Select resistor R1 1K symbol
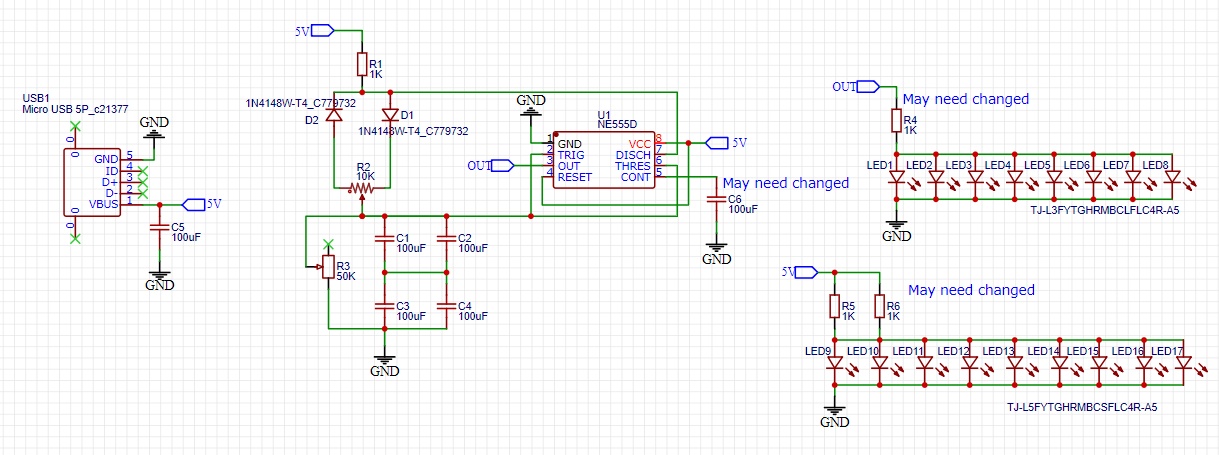Viewport: 1219px width, 455px height. (x=361, y=66)
